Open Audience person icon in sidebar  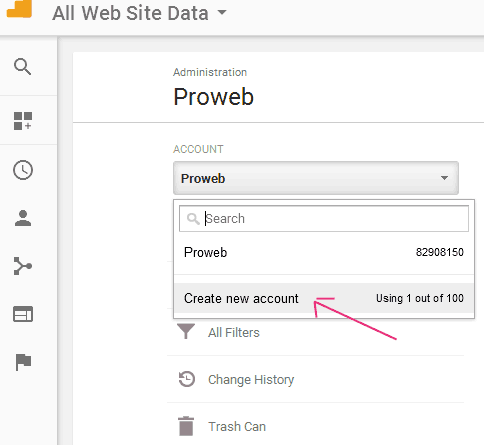coord(23,218)
